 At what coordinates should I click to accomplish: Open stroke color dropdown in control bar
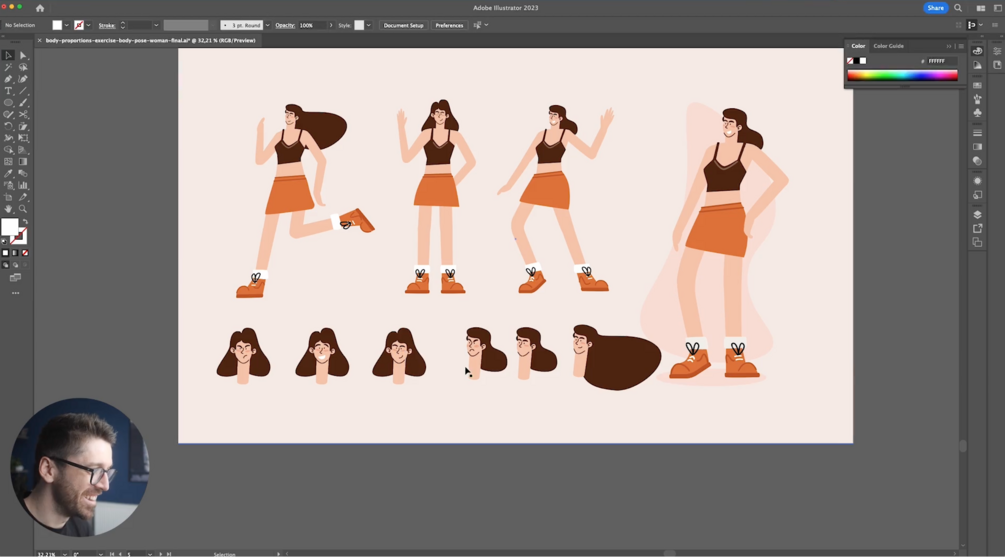coord(88,26)
